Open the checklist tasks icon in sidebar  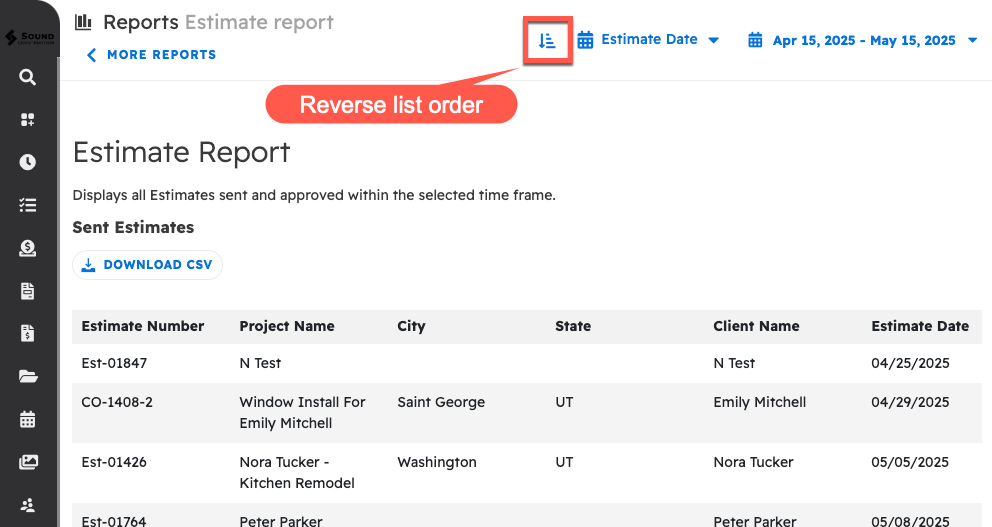[28, 205]
